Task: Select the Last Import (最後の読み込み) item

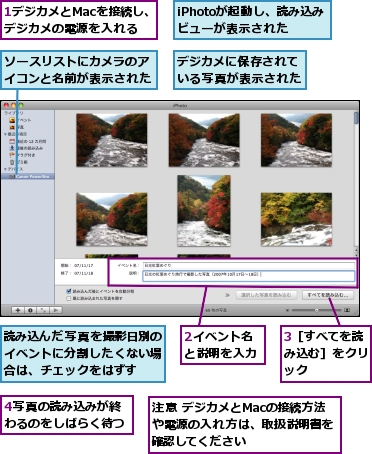Action: (x=26, y=148)
